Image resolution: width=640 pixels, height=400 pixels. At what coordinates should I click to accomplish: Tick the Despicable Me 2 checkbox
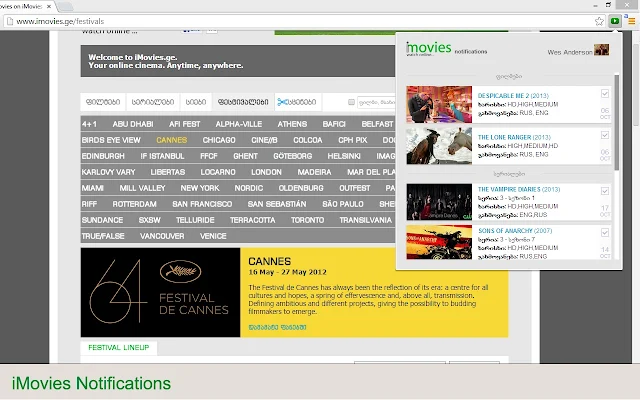pyautogui.click(x=605, y=93)
